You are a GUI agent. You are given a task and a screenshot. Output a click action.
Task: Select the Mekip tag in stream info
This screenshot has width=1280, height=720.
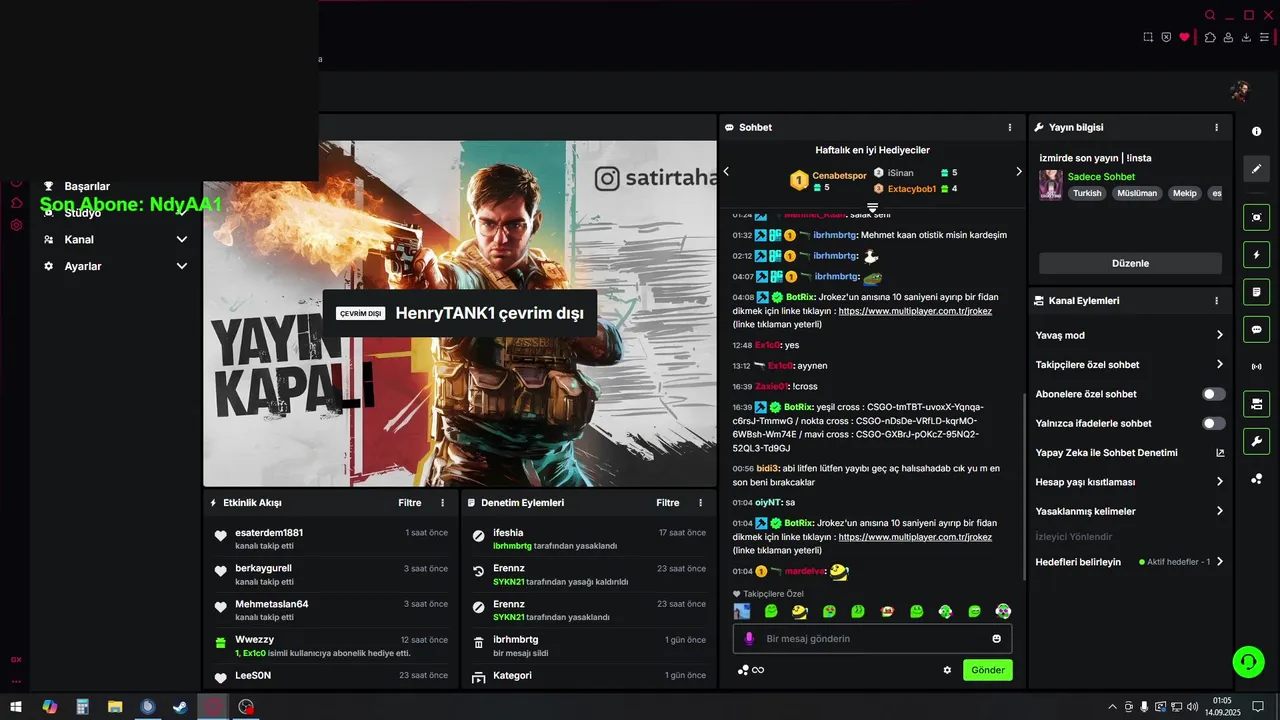[1184, 193]
